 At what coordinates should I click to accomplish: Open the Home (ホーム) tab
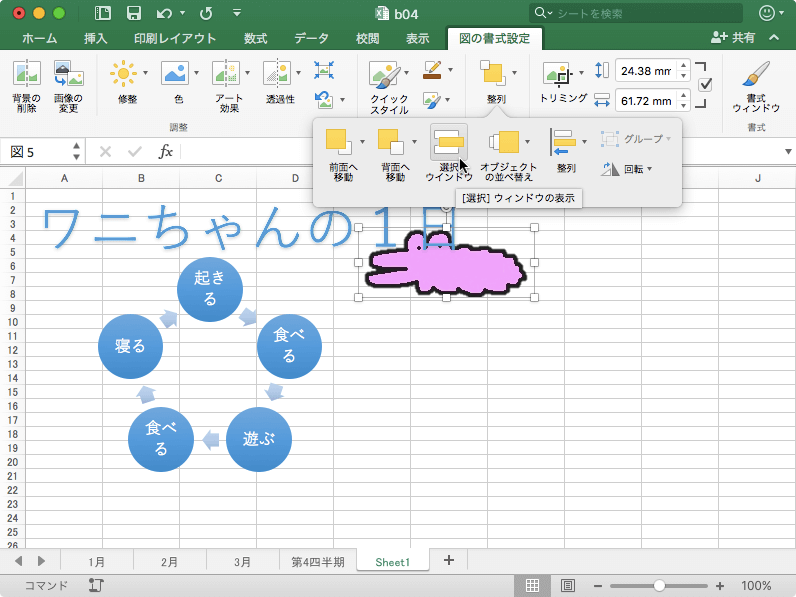(x=40, y=38)
